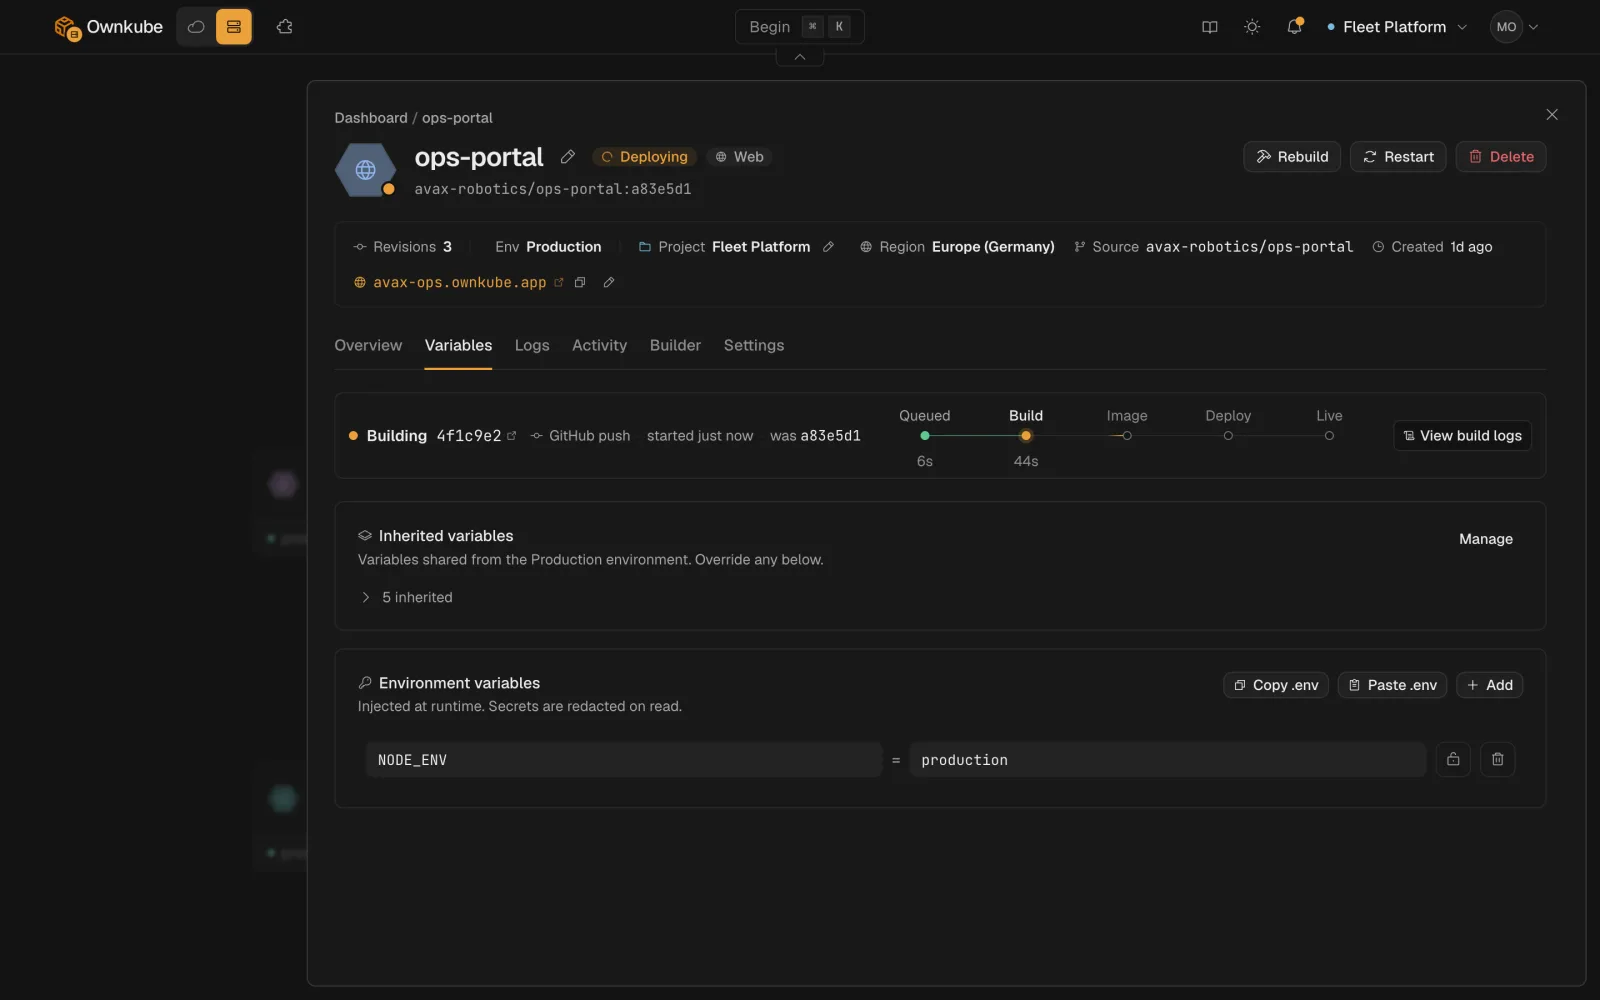1600x1000 pixels.
Task: Open the extensions puzzle icon
Action: (285, 27)
